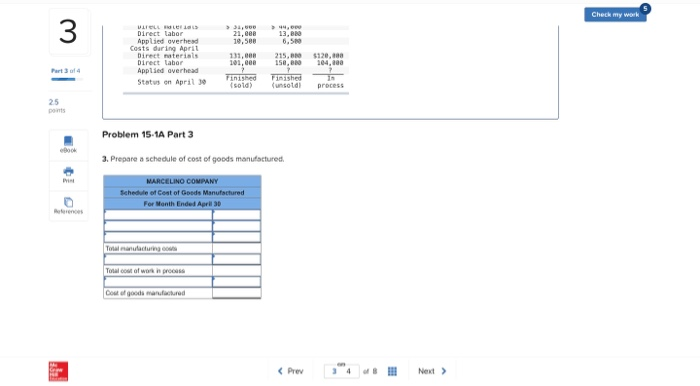Open second row label dropdown in schedule
The image size is (700, 386).
pyautogui.click(x=158, y=226)
